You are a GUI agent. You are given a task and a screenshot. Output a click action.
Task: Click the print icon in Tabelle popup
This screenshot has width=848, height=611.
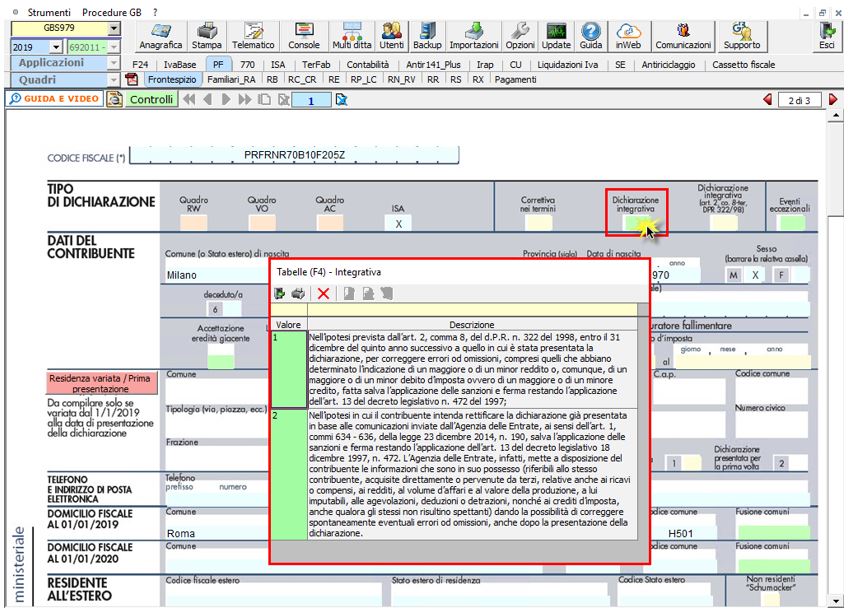(298, 293)
